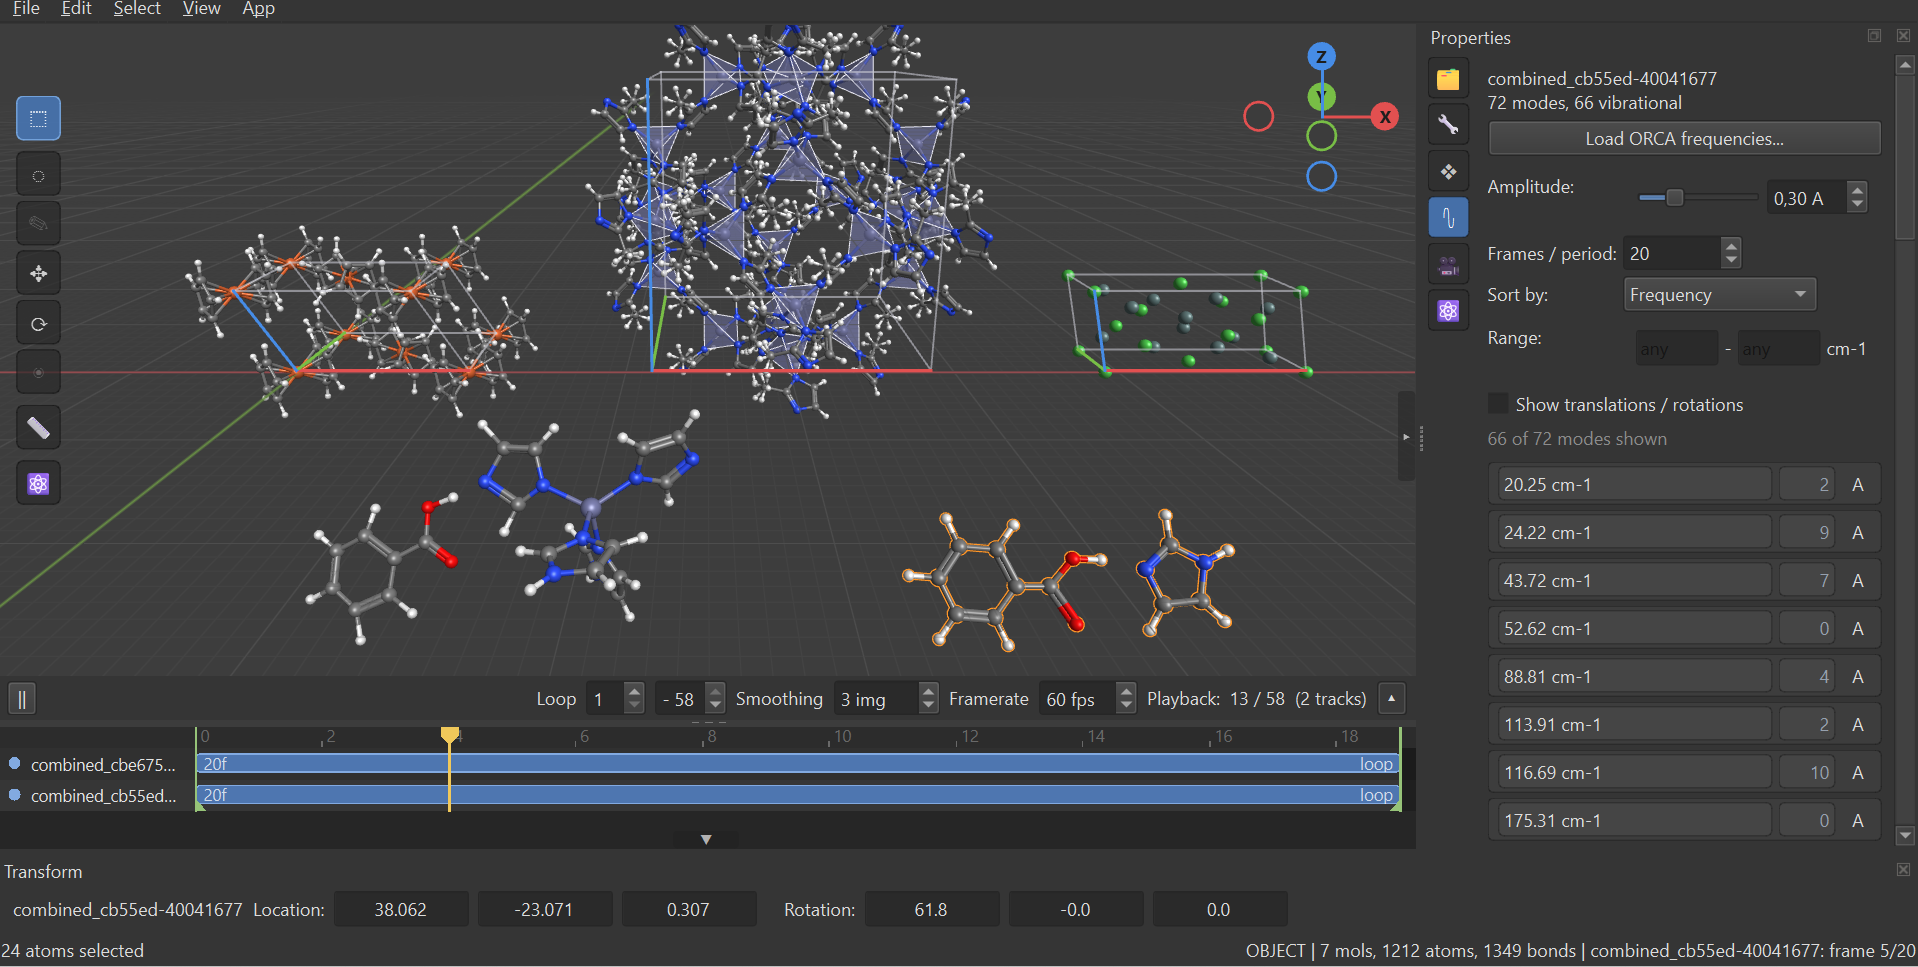This screenshot has height=967, width=1918.
Task: Open the File menu
Action: [26, 9]
